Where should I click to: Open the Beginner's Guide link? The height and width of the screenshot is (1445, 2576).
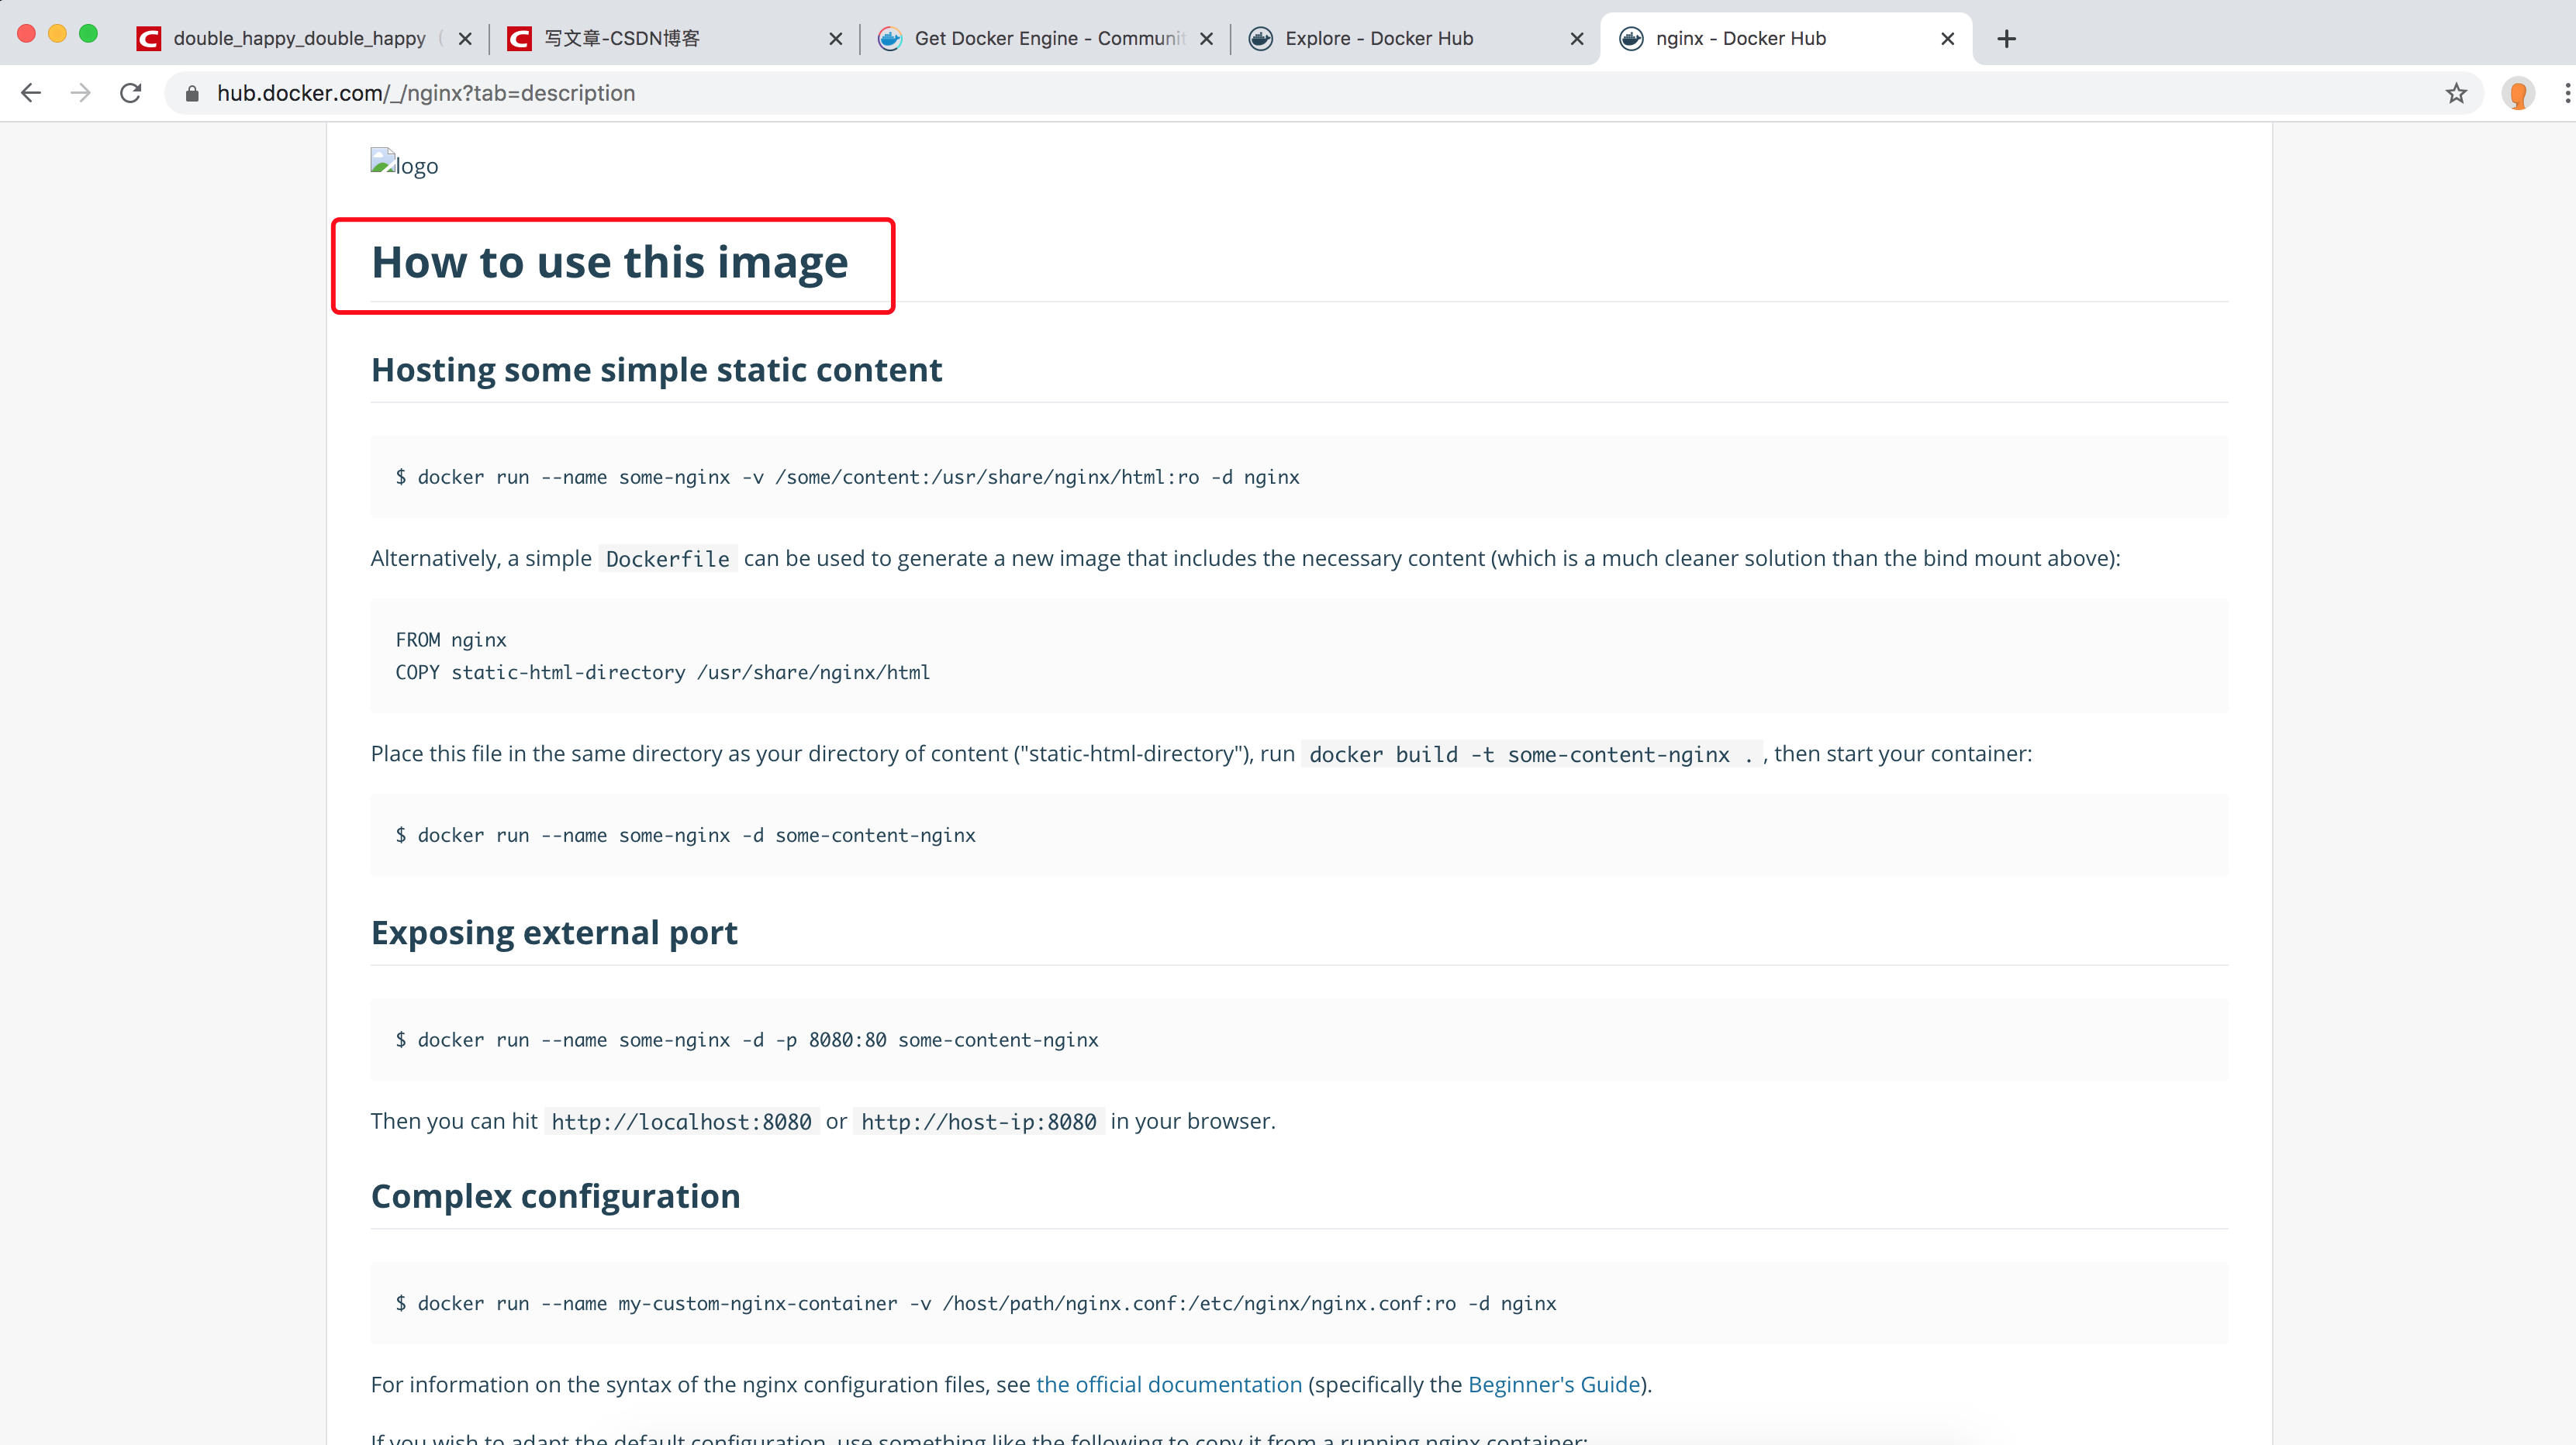pos(1554,1384)
